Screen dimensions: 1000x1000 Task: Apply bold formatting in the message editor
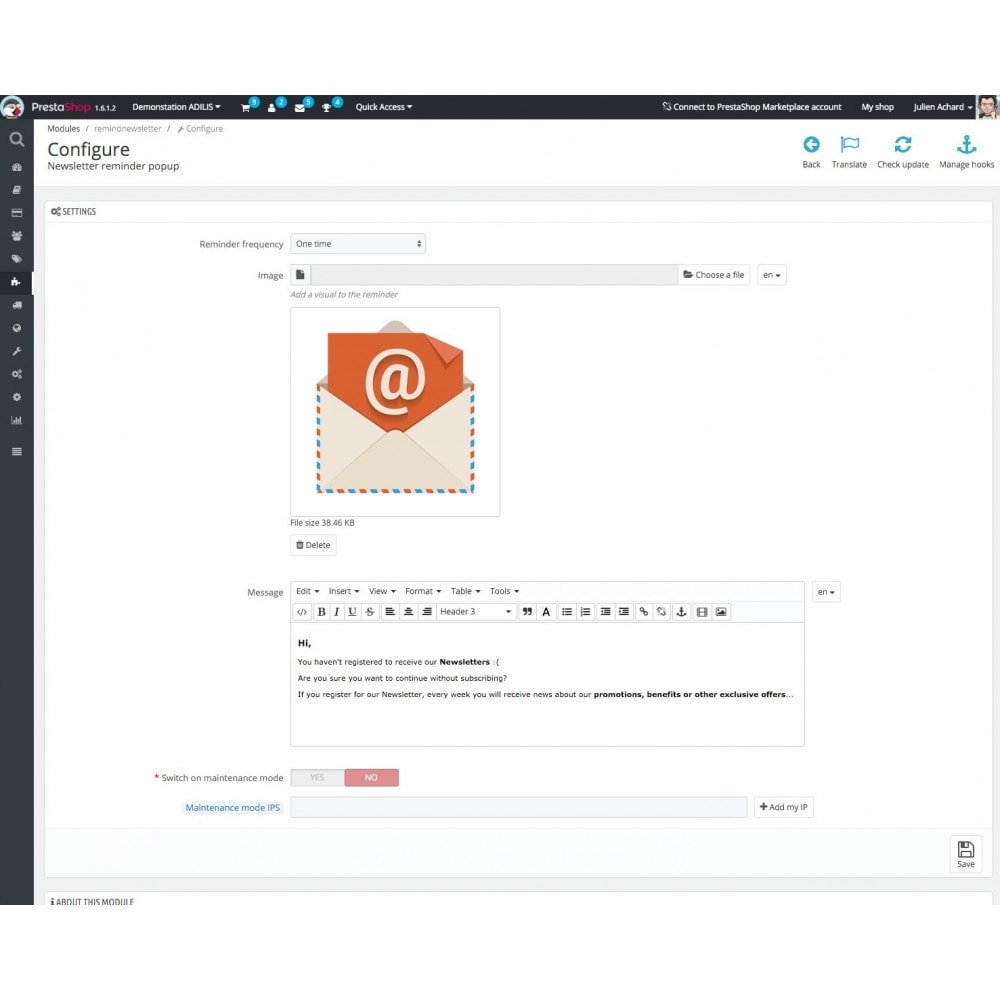[321, 612]
